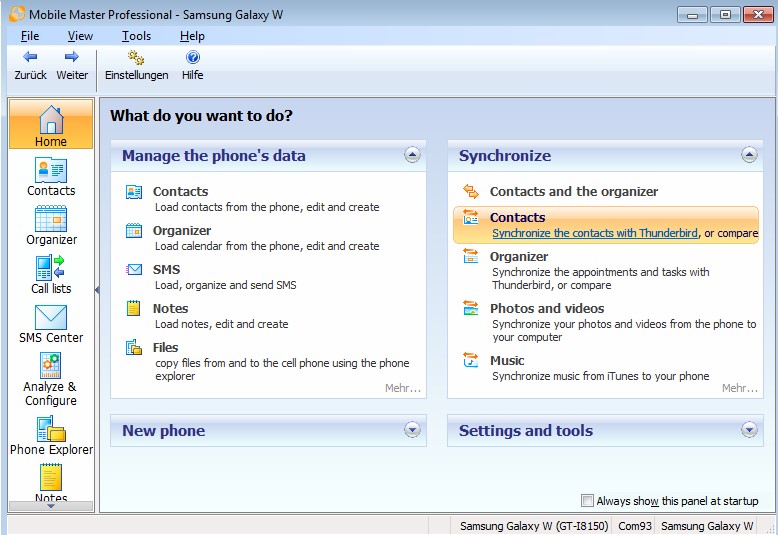
Task: Click Mehr... in the Synchronize panel
Action: coord(739,388)
